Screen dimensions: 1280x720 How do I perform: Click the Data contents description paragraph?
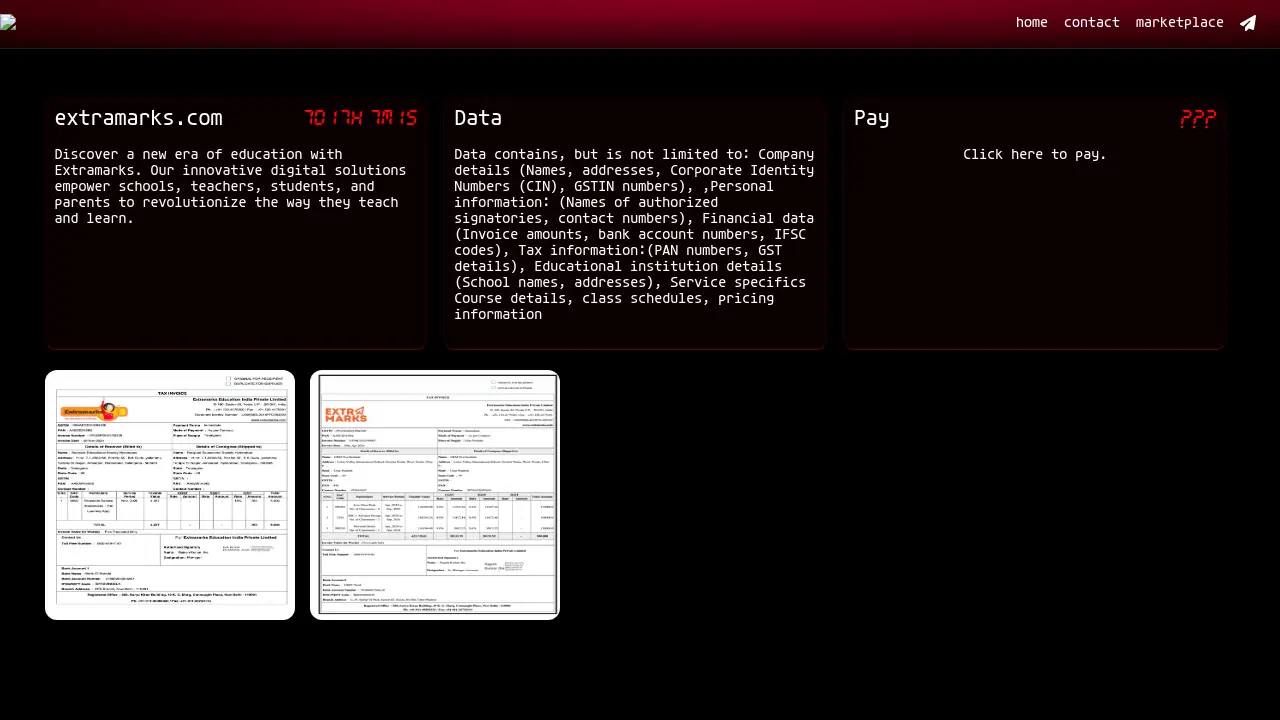634,234
